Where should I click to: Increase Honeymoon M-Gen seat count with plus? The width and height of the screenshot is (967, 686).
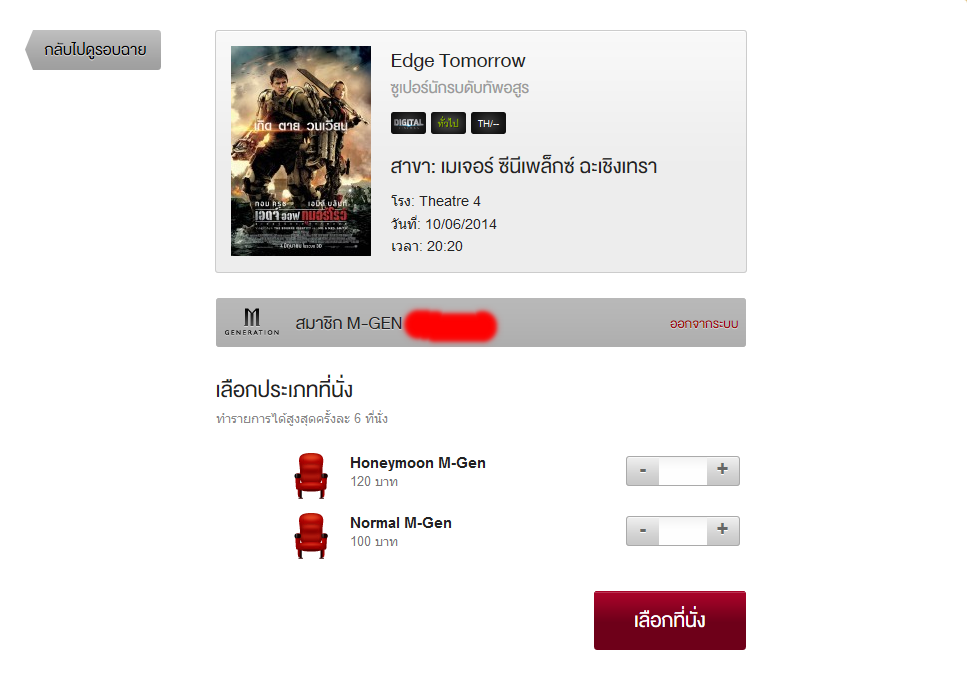723,471
